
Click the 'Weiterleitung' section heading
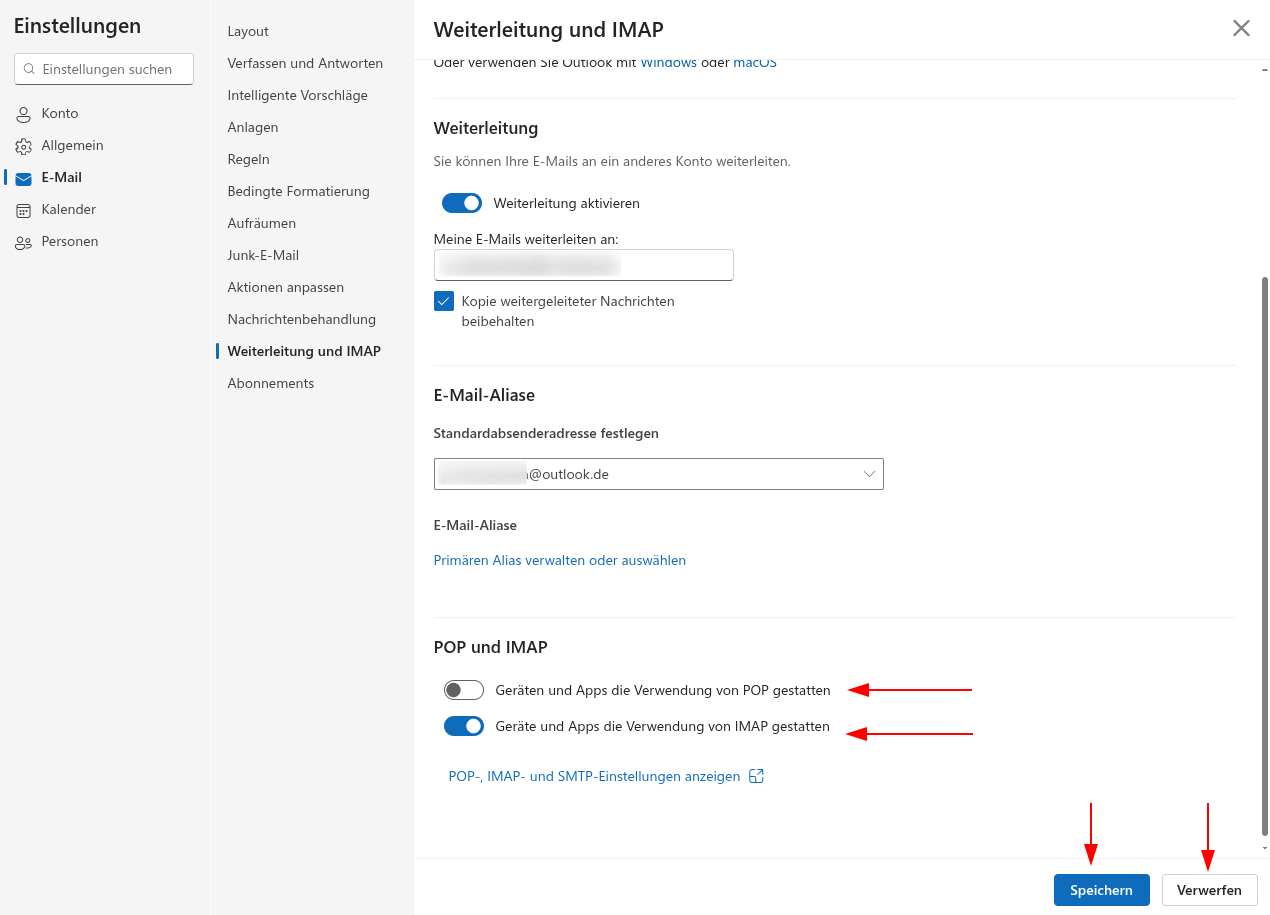pyautogui.click(x=486, y=128)
